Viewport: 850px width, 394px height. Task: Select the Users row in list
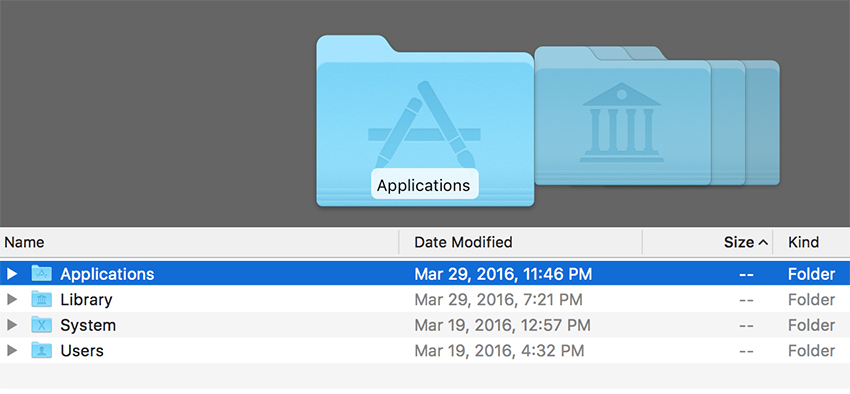(425, 350)
